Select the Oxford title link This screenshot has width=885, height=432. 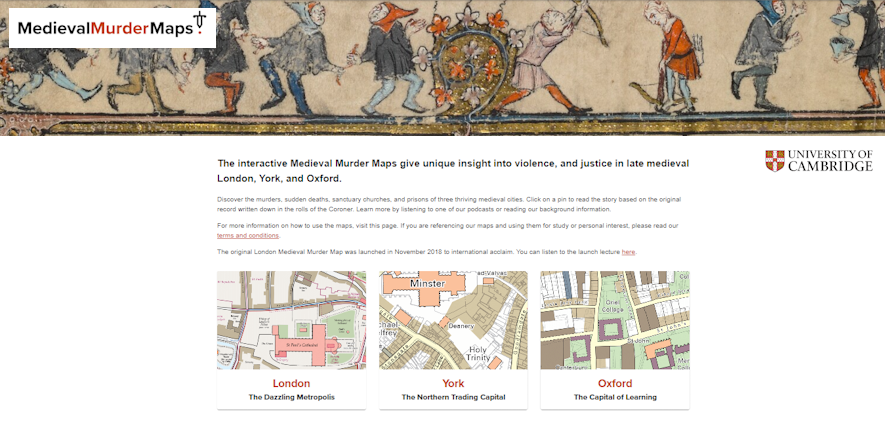[x=615, y=384]
